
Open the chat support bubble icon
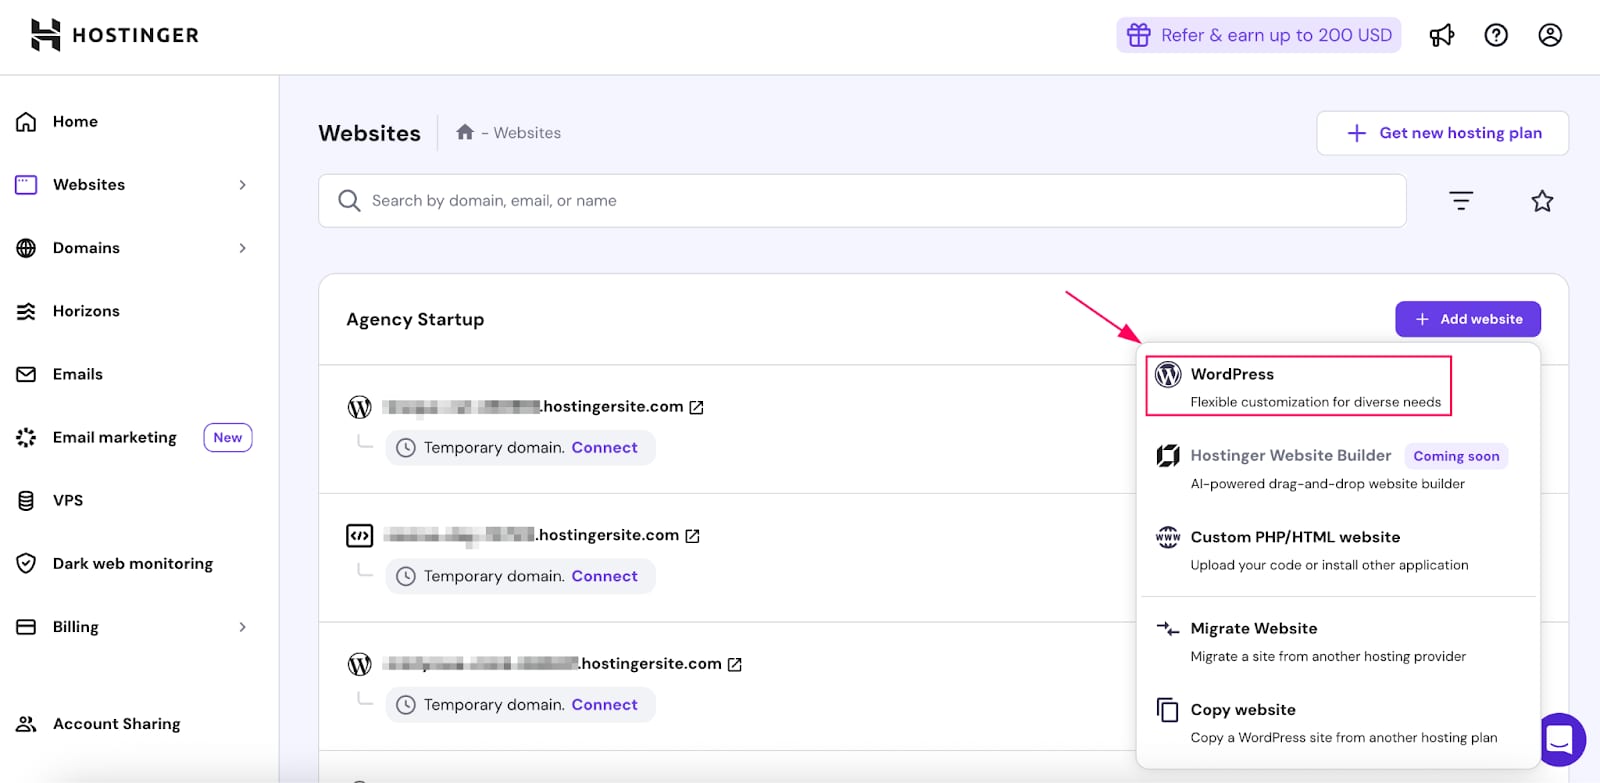tap(1560, 739)
